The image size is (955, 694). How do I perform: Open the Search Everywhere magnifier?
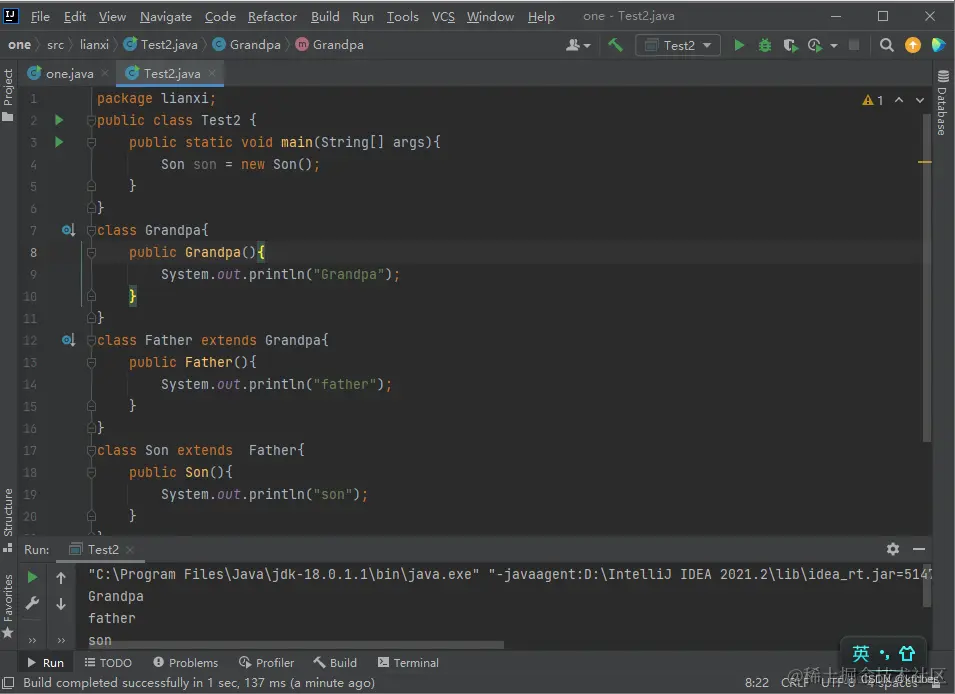pyautogui.click(x=886, y=45)
